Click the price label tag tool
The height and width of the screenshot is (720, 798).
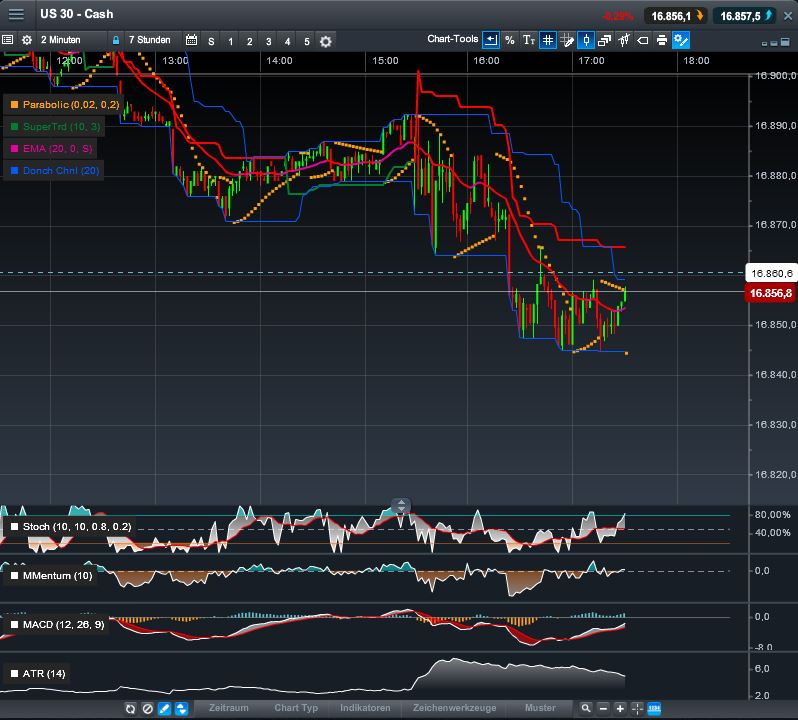coord(643,40)
